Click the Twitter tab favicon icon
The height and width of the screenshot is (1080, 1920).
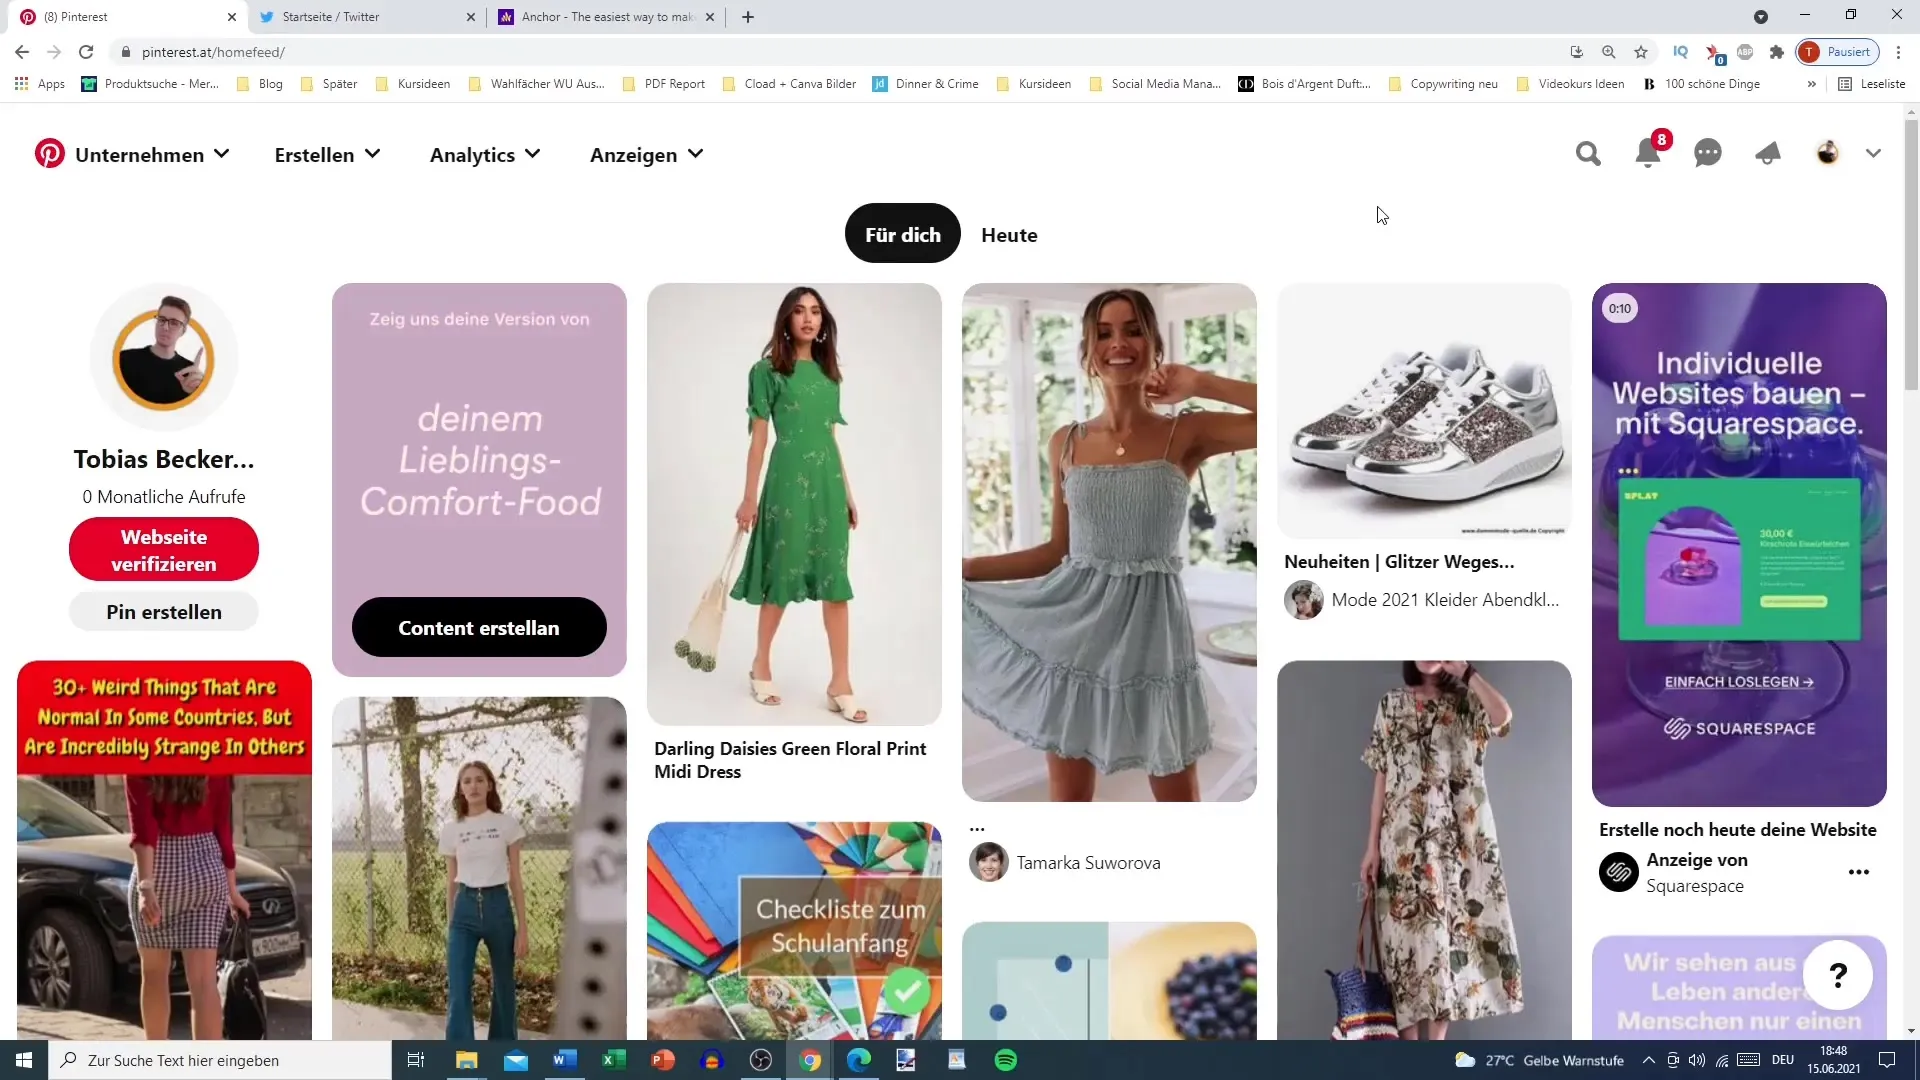(266, 16)
